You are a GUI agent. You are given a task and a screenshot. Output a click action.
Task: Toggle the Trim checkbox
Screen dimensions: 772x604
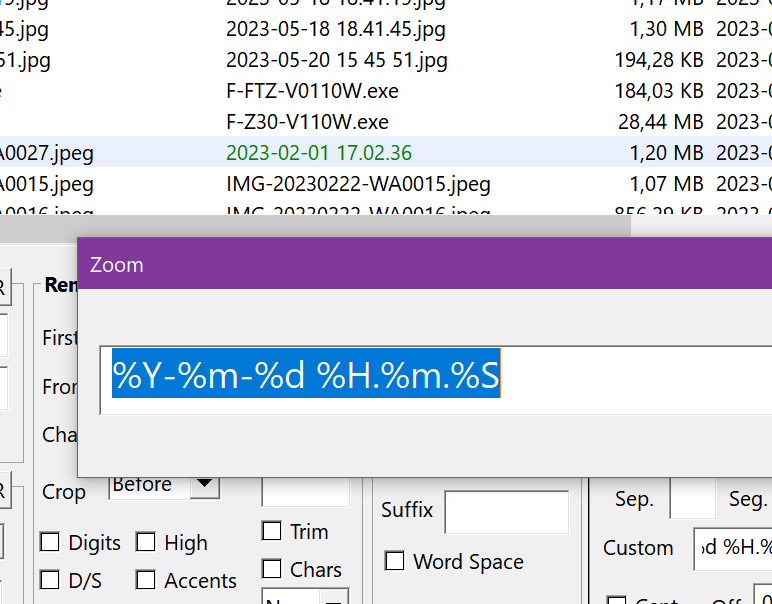271,531
